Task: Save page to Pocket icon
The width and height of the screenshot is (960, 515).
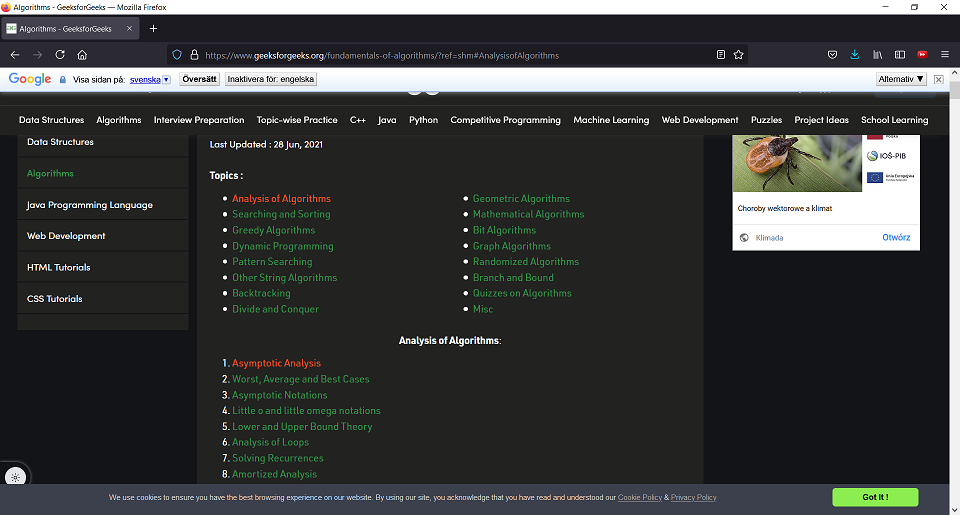Action: [832, 55]
